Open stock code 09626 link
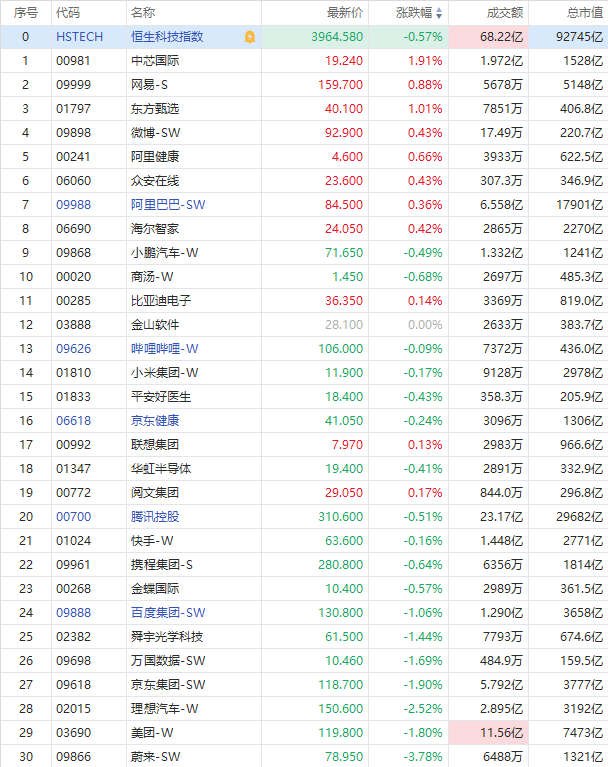Viewport: 608px width, 767px height. pos(73,348)
